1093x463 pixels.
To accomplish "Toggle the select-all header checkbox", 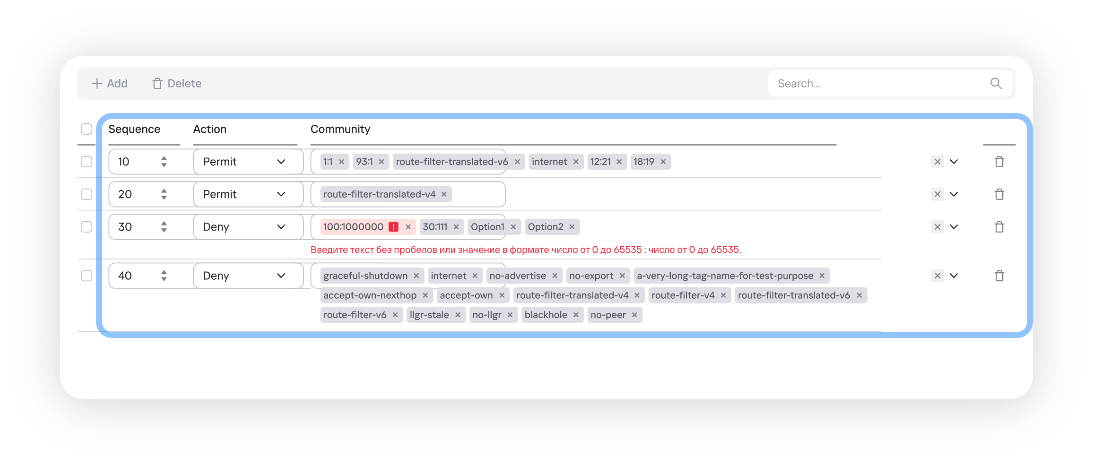I will point(86,129).
